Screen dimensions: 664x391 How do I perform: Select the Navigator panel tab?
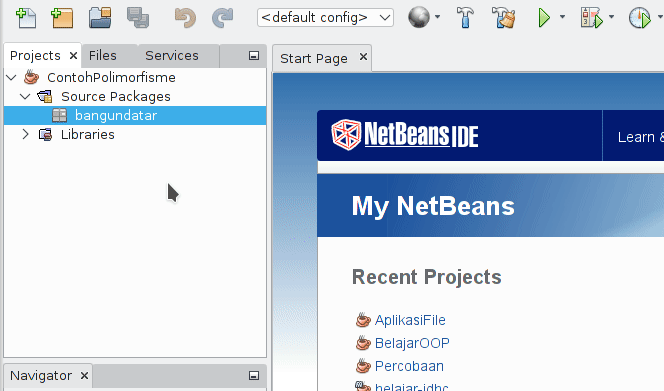pos(41,376)
